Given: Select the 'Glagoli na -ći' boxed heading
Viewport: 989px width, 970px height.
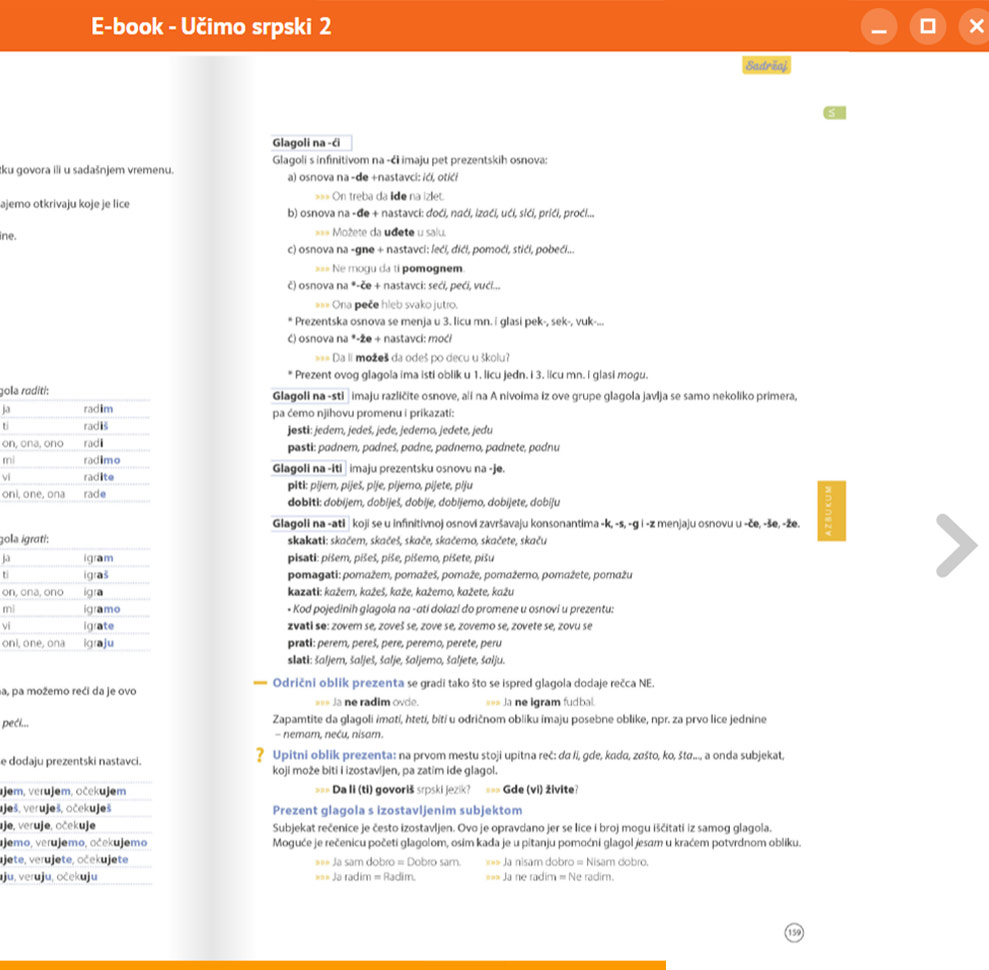Looking at the screenshot, I should (310, 144).
